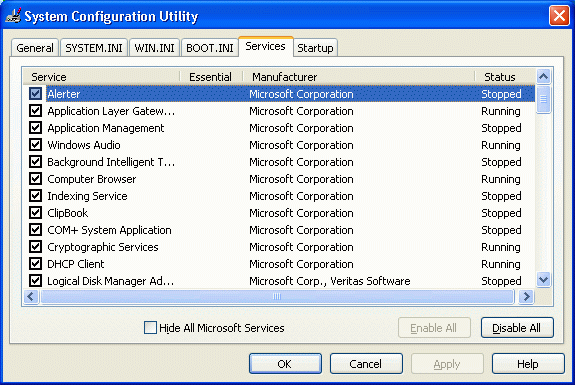
Task: Disable the Indexing Service checkbox
Action: click(36, 195)
